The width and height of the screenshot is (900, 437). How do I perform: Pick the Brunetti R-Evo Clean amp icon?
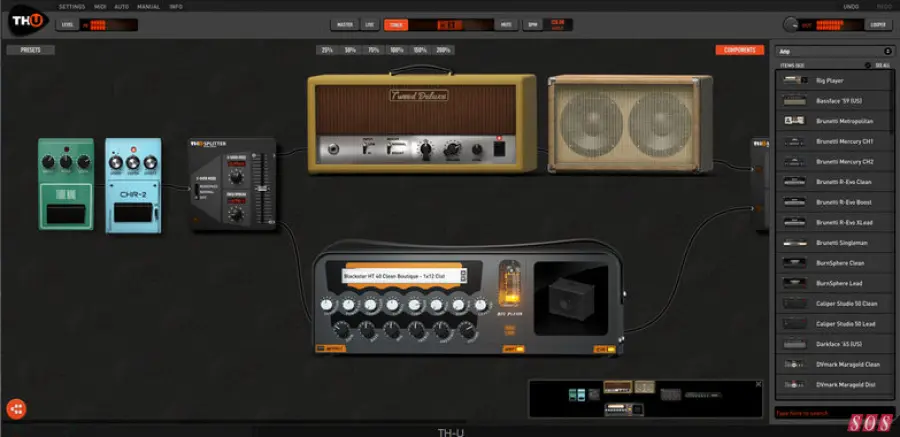795,181
